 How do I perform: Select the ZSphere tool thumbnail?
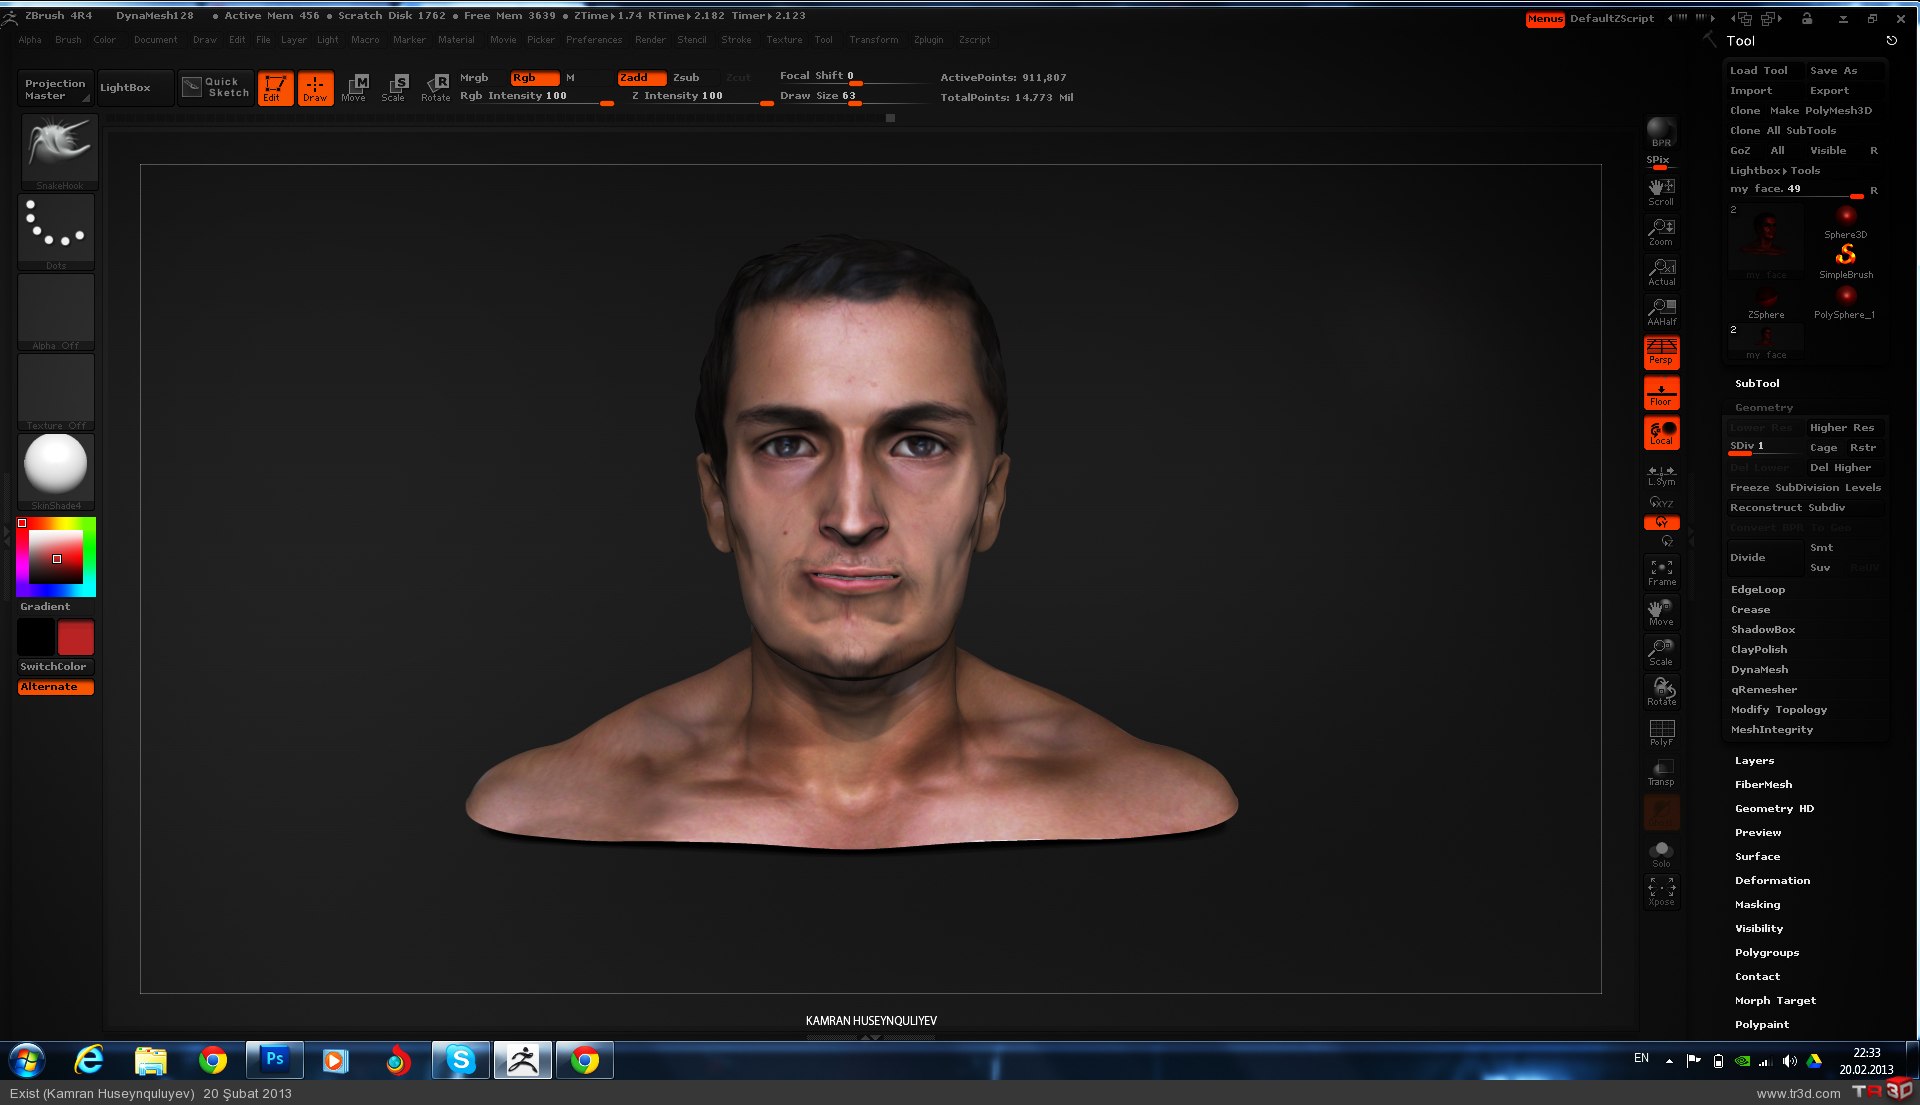pos(1766,301)
